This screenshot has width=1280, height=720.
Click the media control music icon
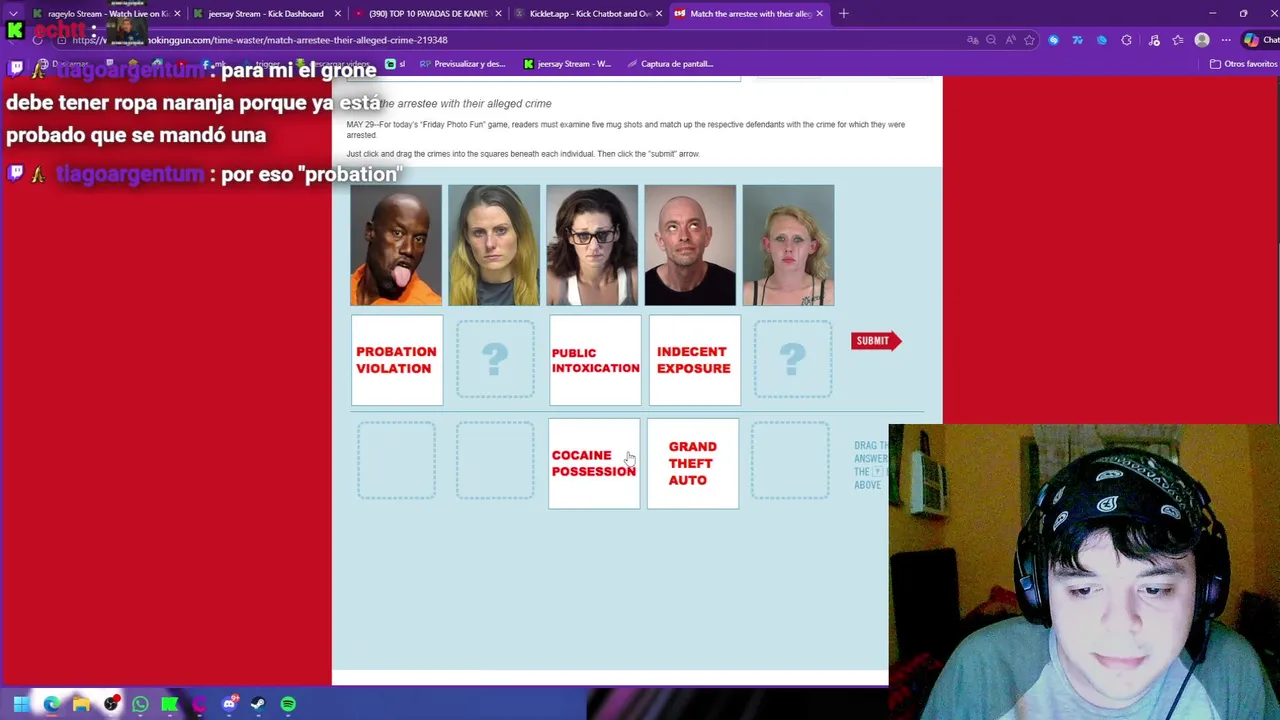(x=1154, y=40)
